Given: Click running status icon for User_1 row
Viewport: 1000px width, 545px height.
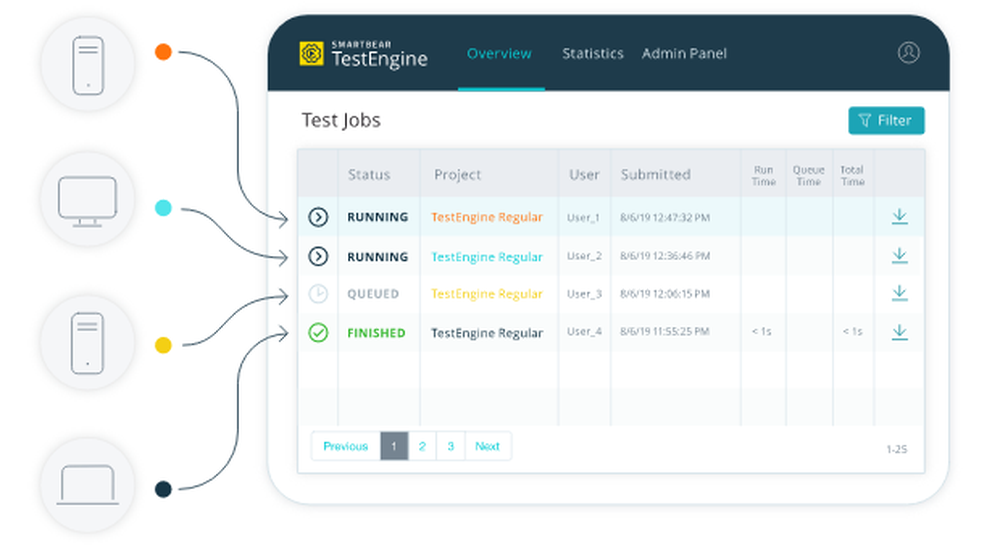Looking at the screenshot, I should (x=318, y=217).
